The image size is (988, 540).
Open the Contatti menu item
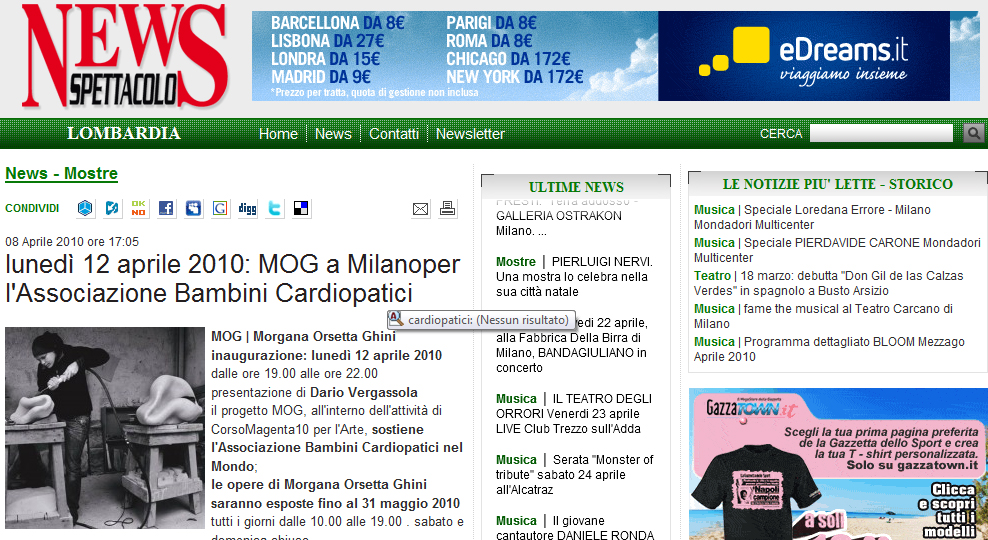pyautogui.click(x=394, y=134)
